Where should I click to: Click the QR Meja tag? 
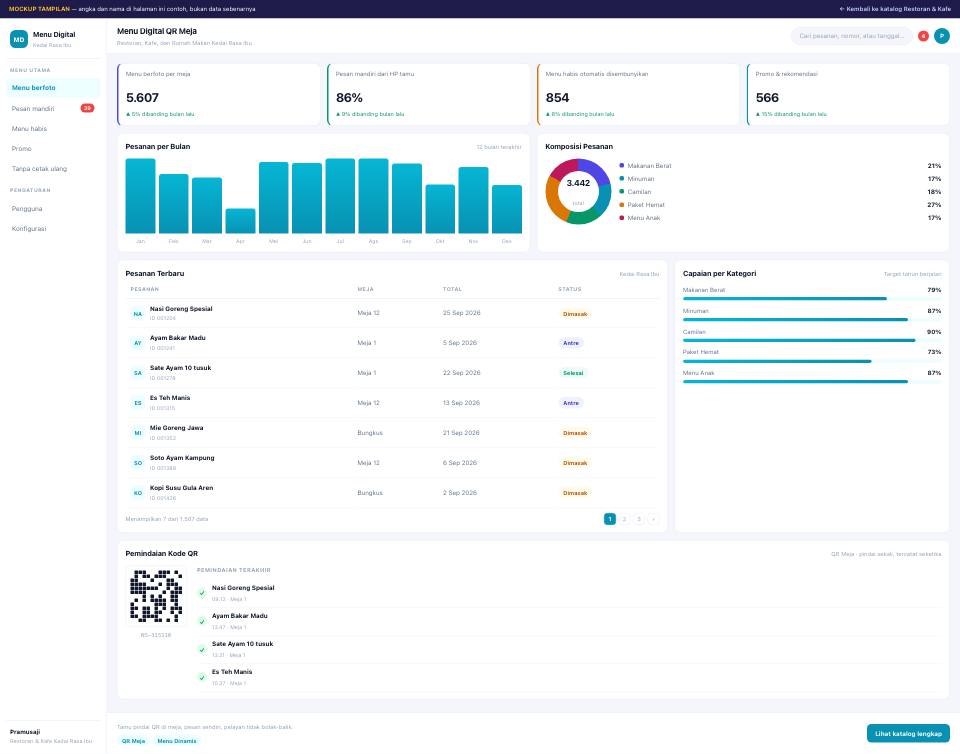pos(133,741)
